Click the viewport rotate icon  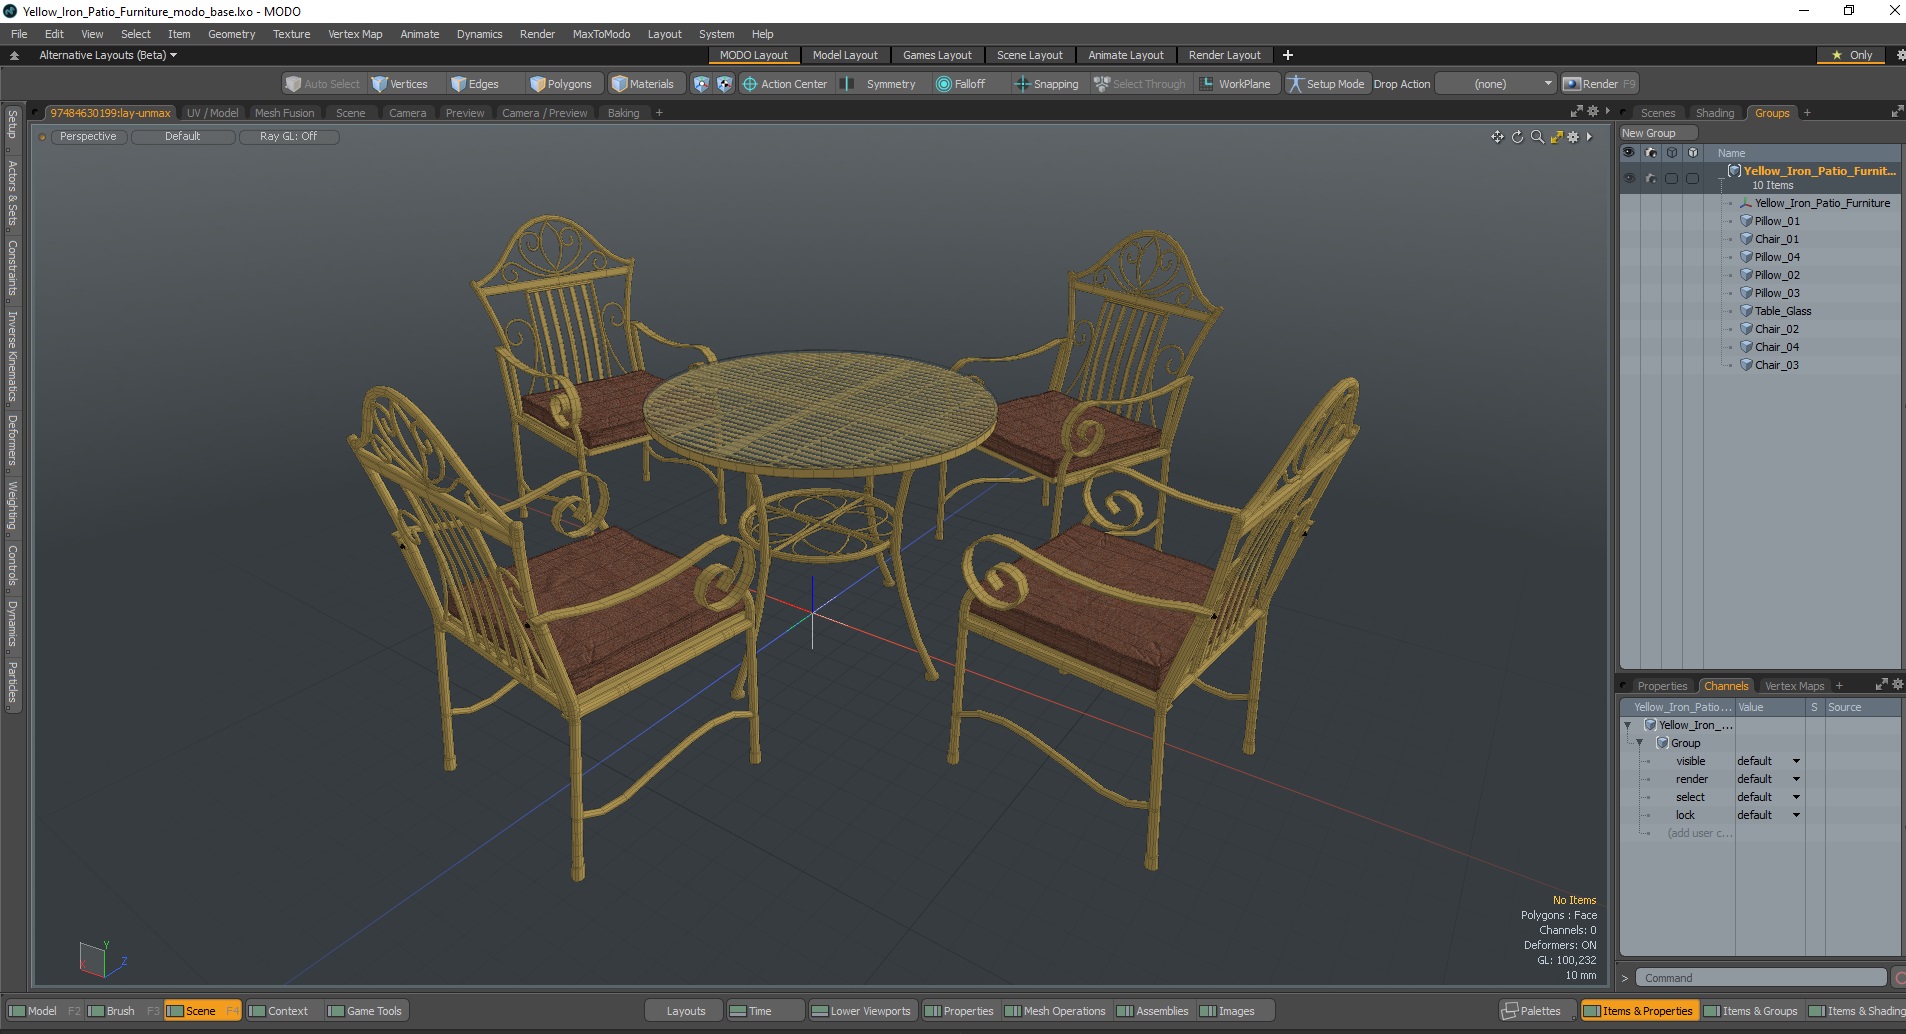coord(1517,137)
